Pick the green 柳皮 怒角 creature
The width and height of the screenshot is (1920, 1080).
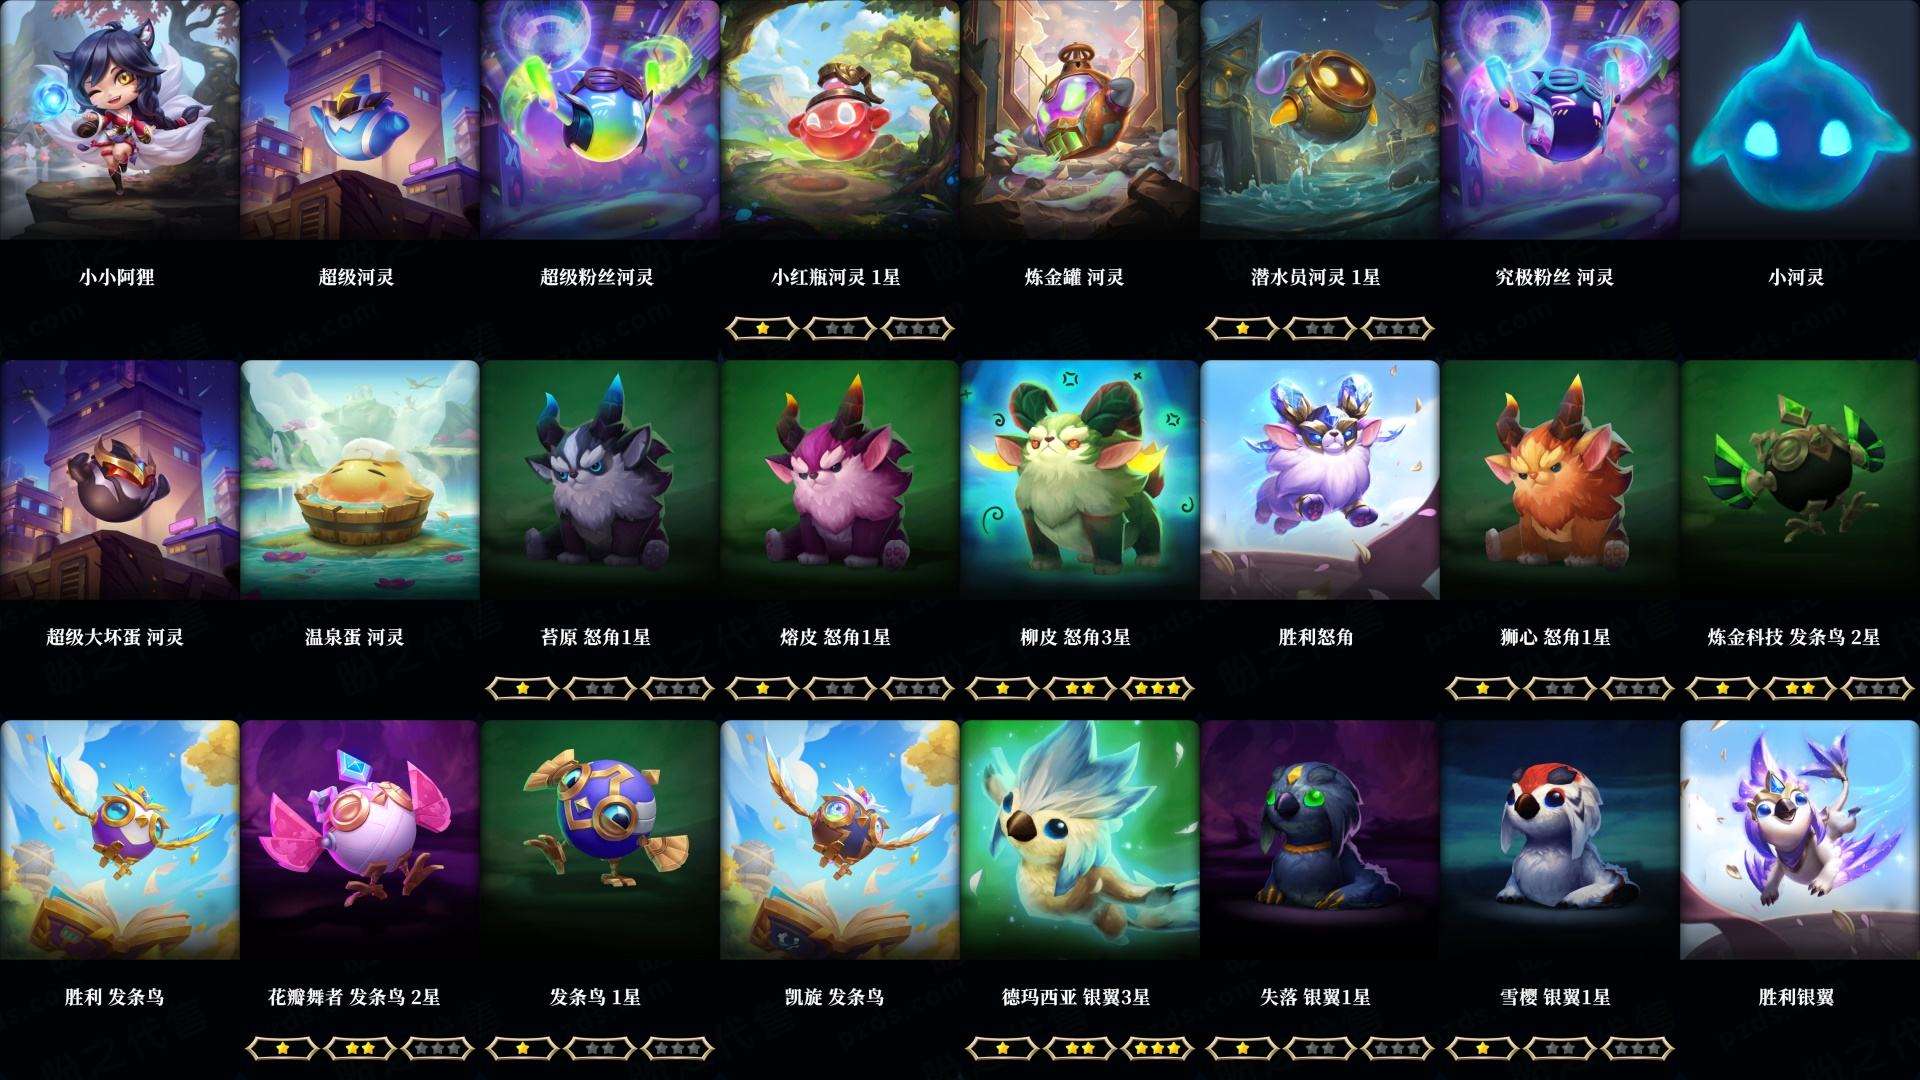1080,480
